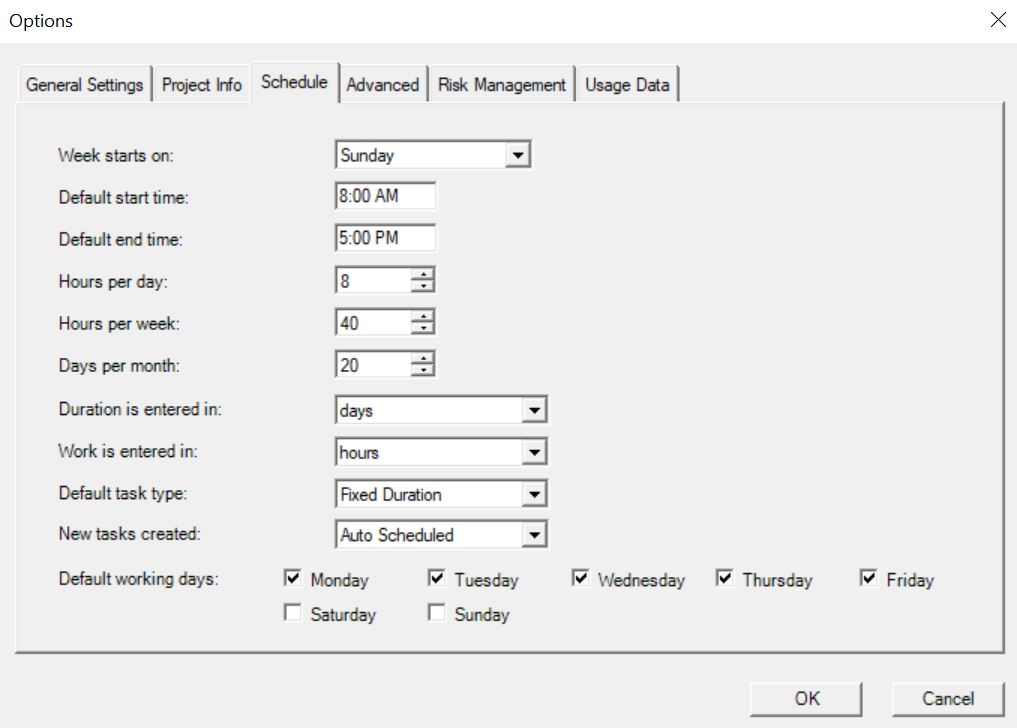Screen dimensions: 1017x728
Task: Switch to the Risk Management tab
Action: pos(501,85)
